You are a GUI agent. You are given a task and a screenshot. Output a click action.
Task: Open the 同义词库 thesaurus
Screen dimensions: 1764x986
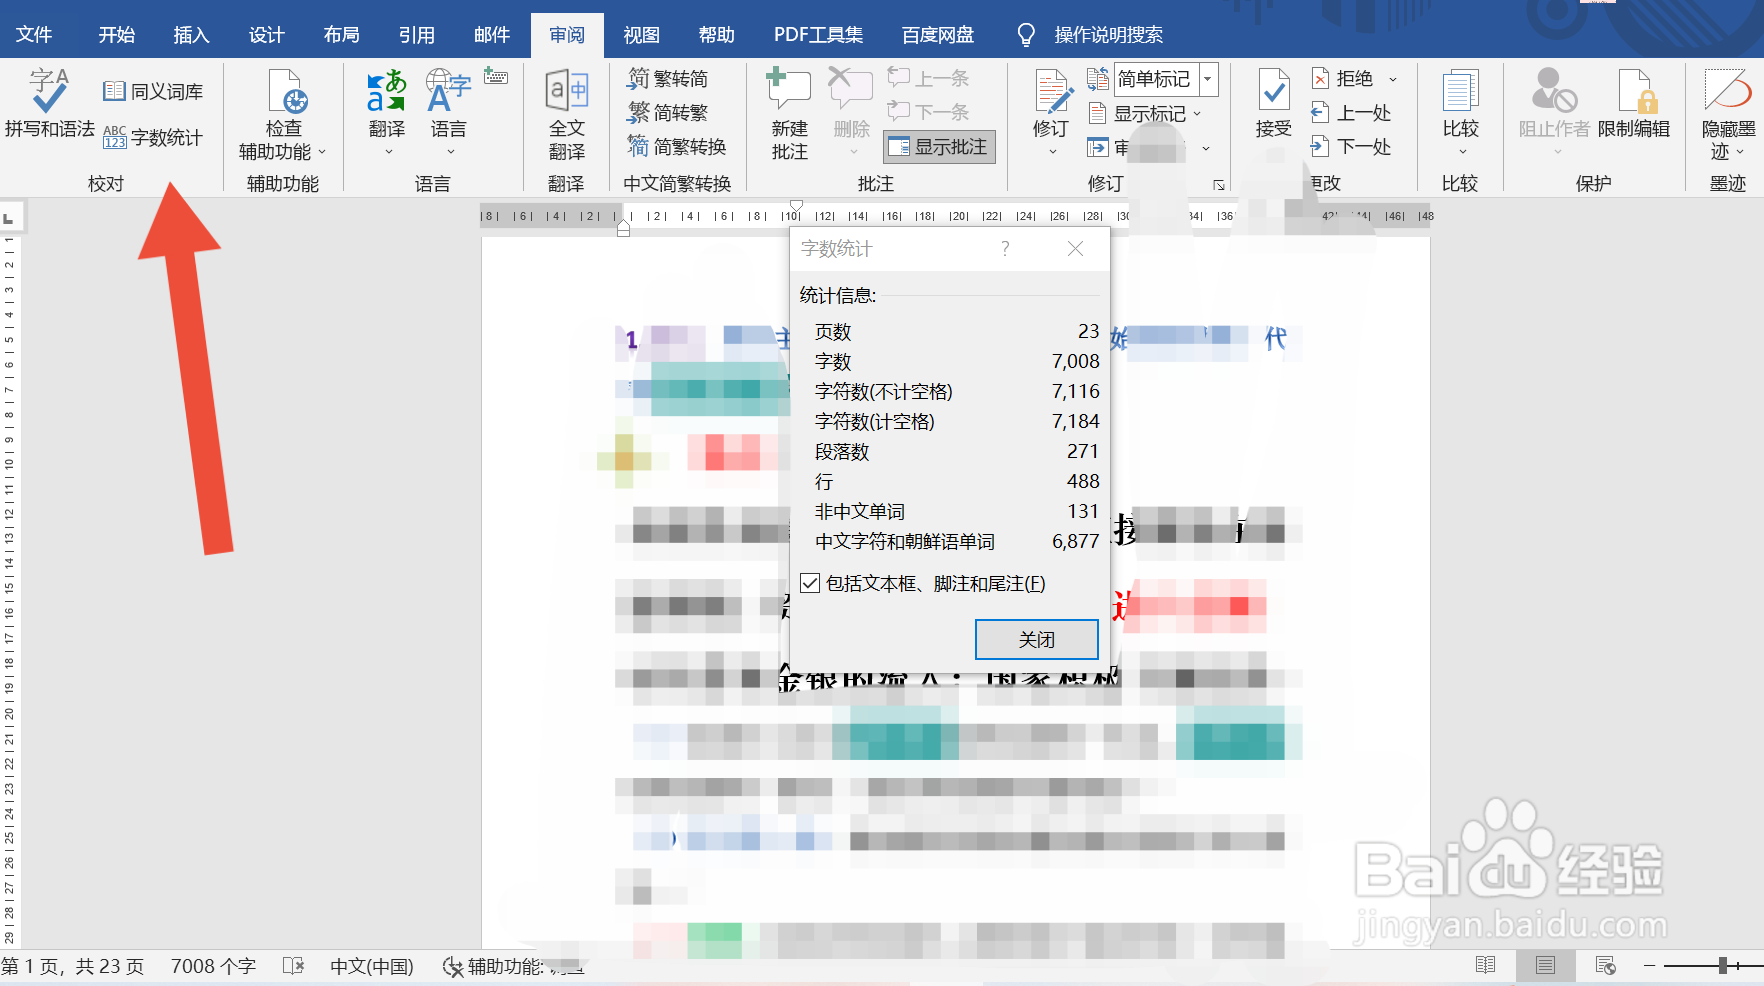pos(152,90)
